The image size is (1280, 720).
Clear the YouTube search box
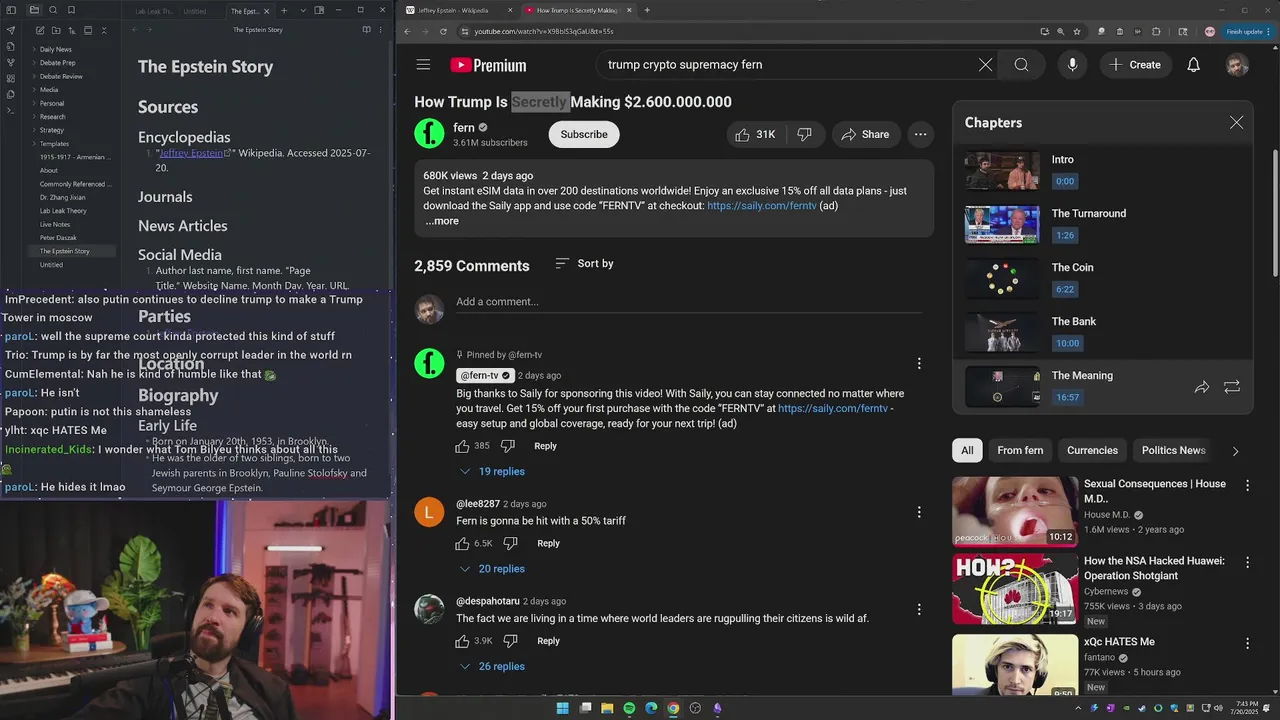coord(985,65)
